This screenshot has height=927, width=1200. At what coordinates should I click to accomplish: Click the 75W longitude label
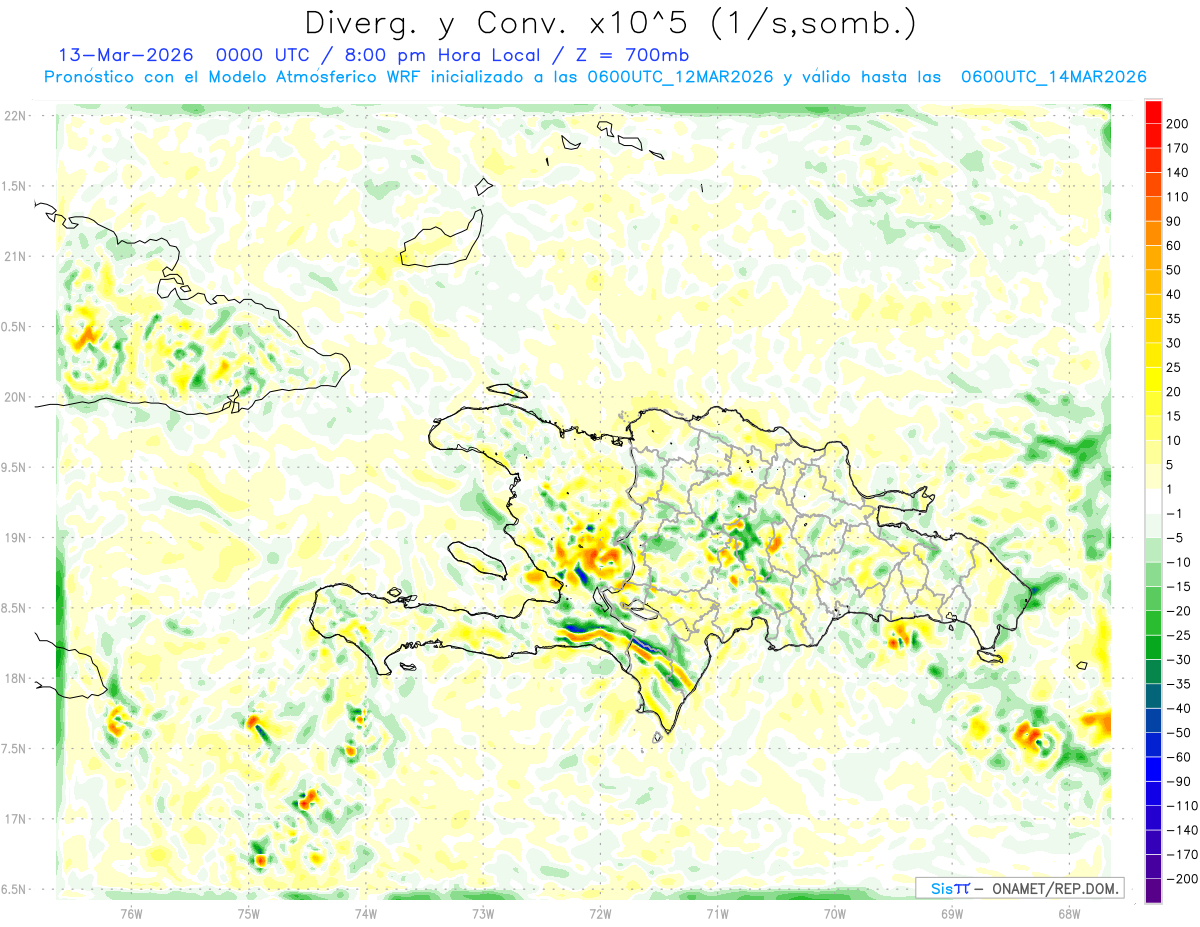[248, 912]
